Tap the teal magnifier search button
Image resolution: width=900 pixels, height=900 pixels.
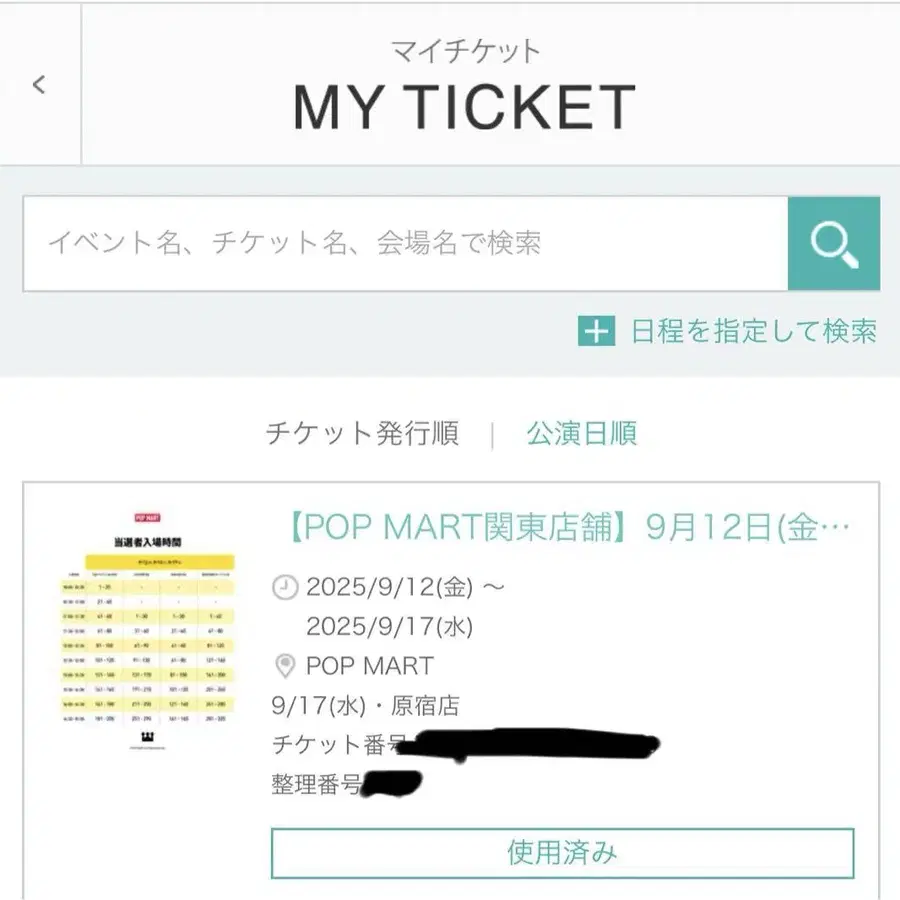[x=833, y=243]
